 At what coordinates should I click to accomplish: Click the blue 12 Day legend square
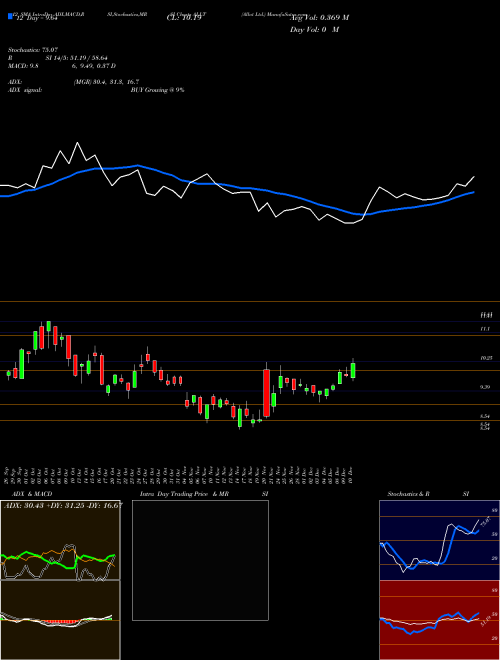tap(11, 17)
